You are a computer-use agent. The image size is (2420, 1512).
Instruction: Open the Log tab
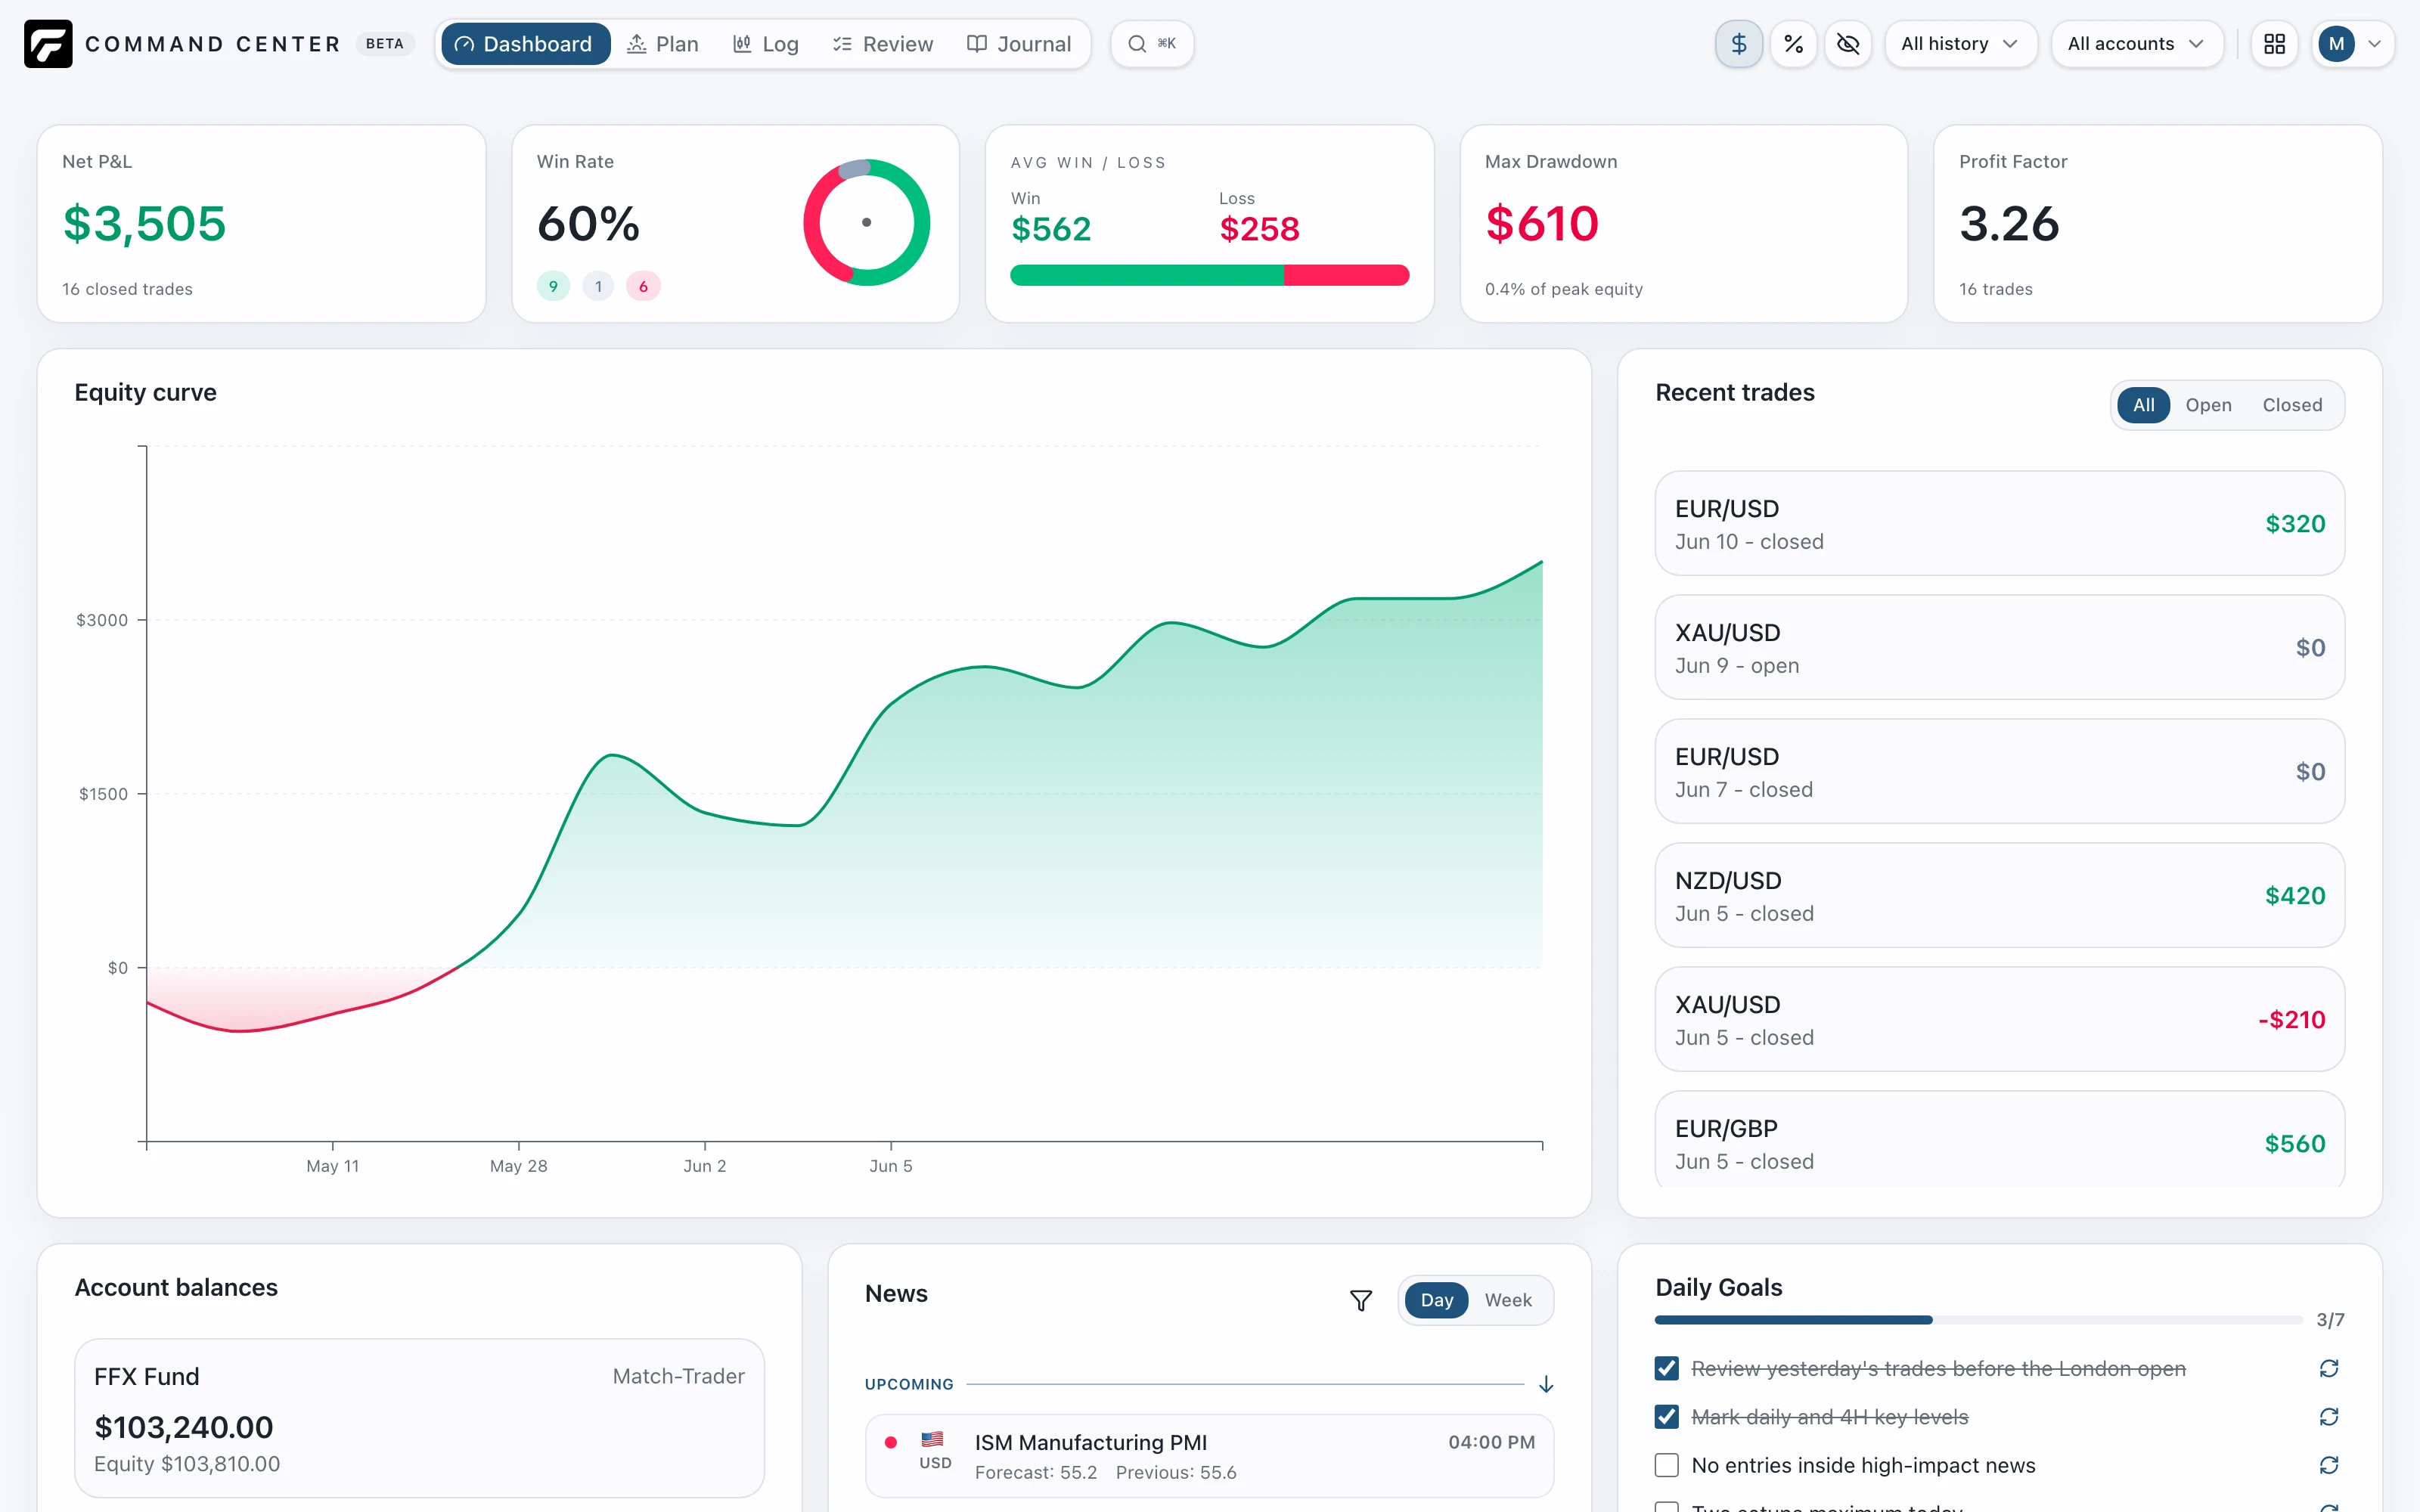(766, 44)
